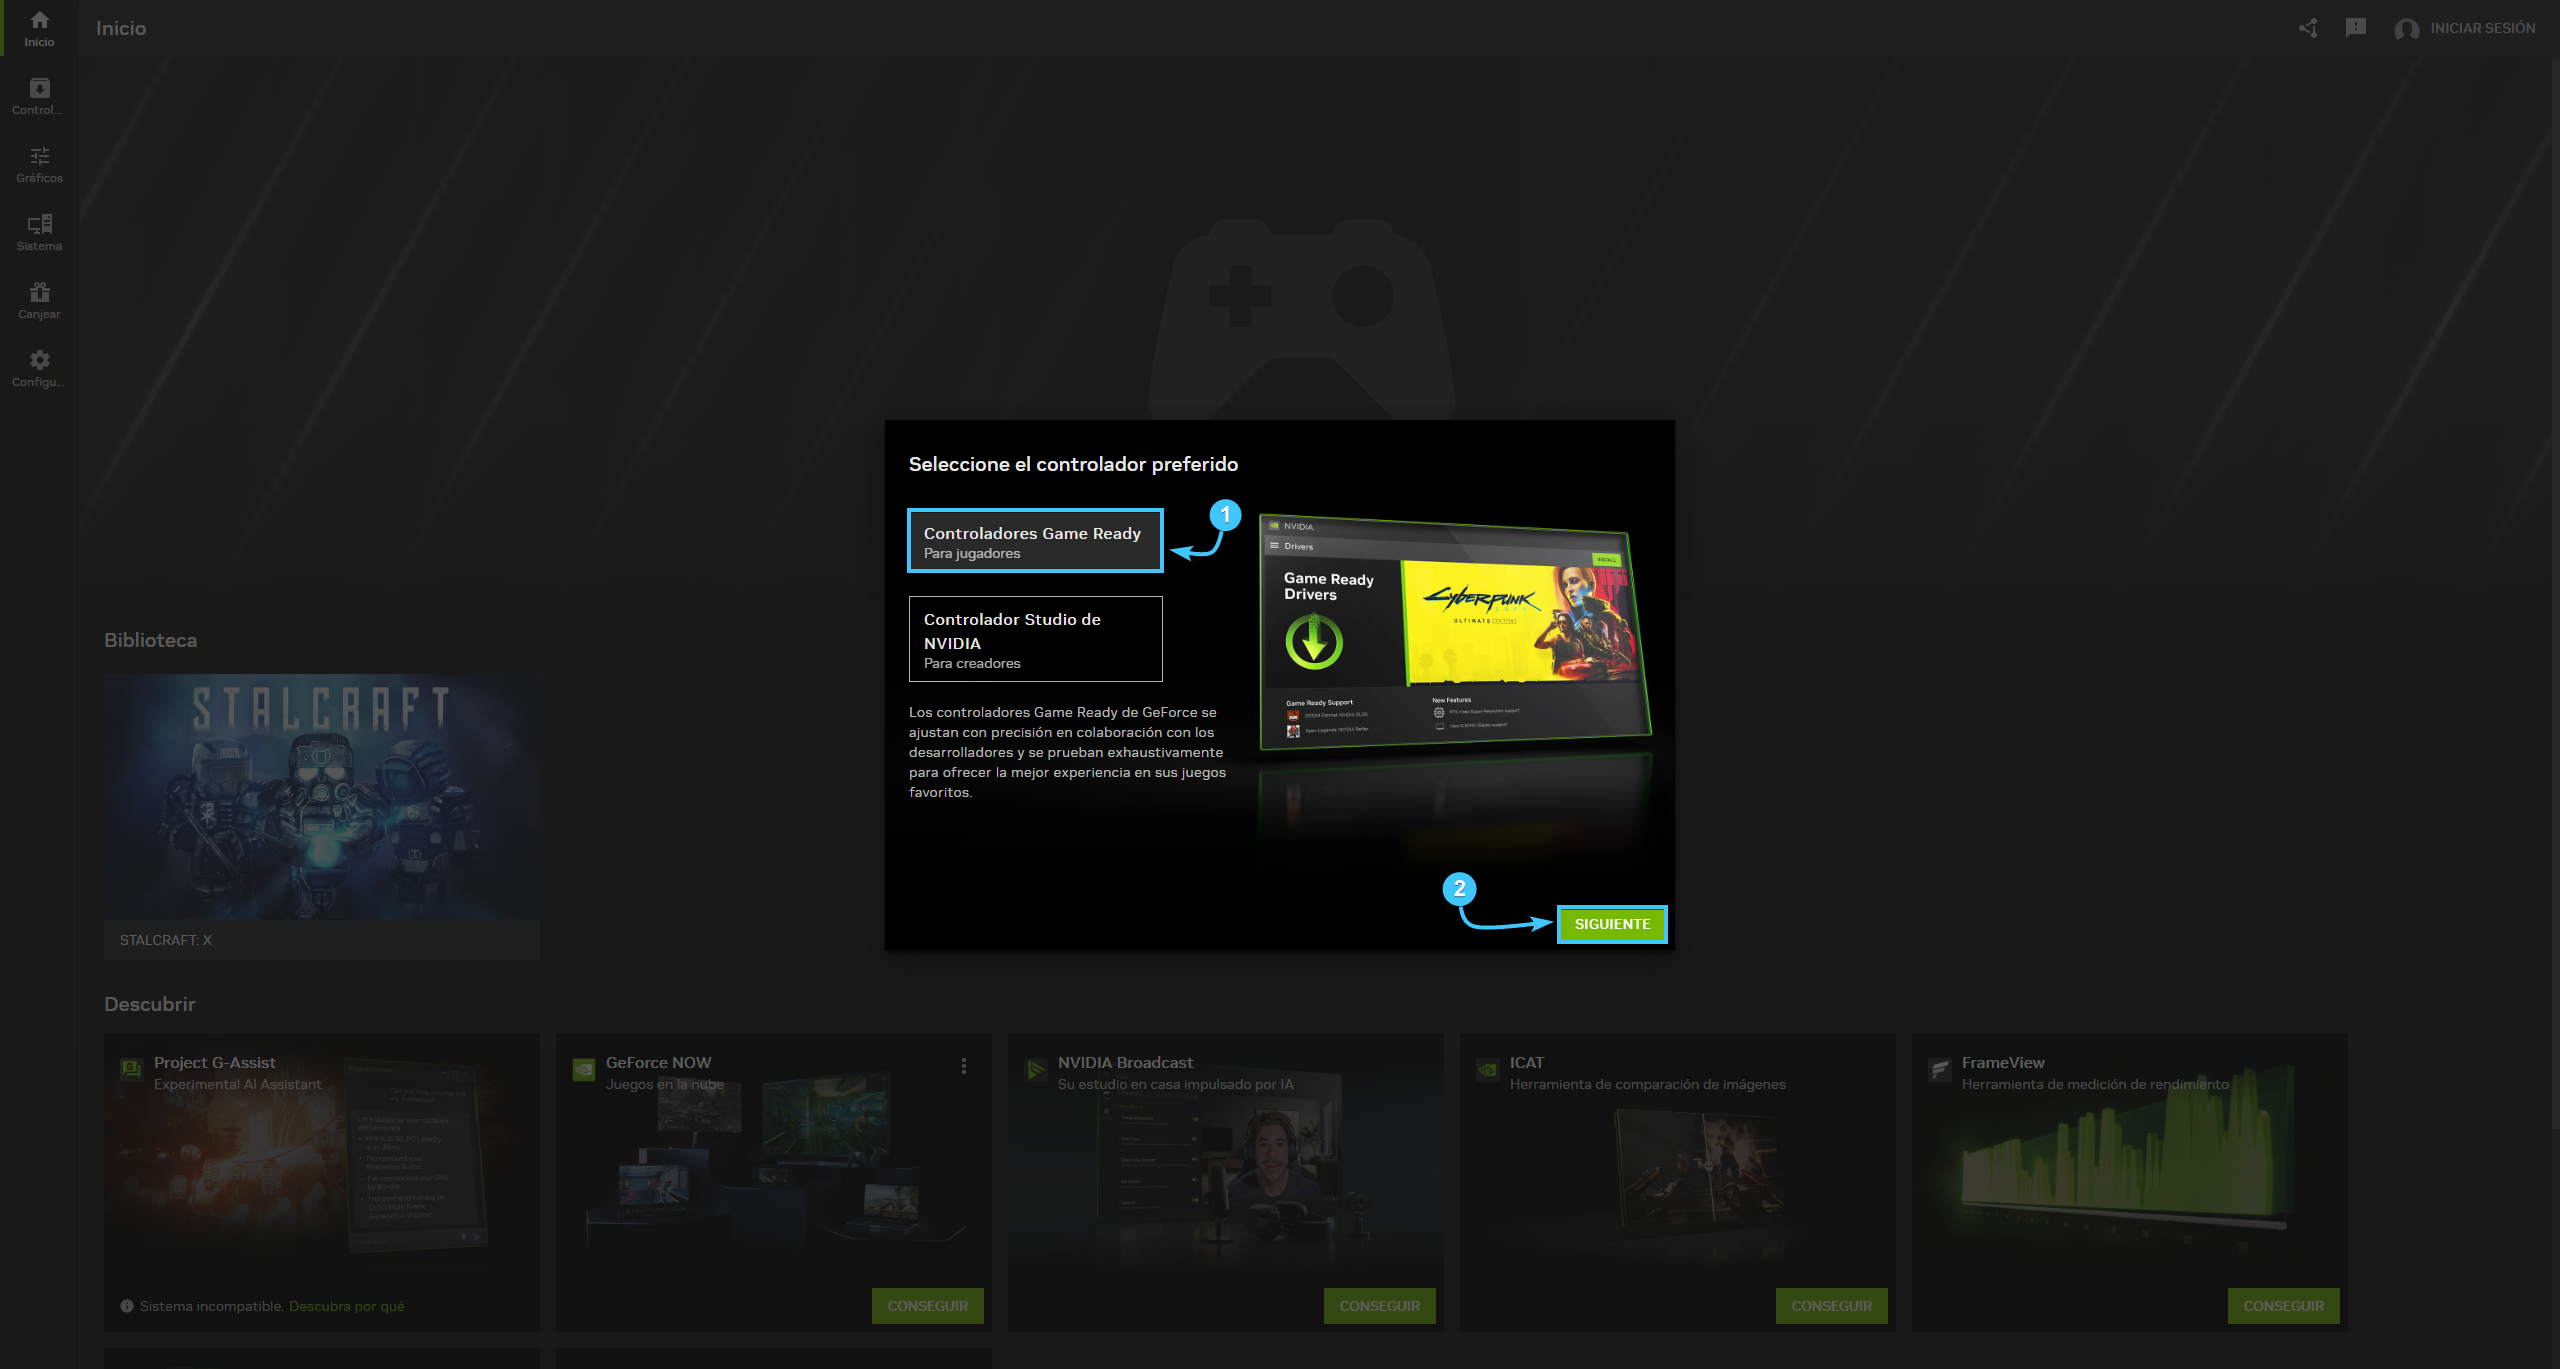Click GeForce NOW card icon

point(583,1070)
